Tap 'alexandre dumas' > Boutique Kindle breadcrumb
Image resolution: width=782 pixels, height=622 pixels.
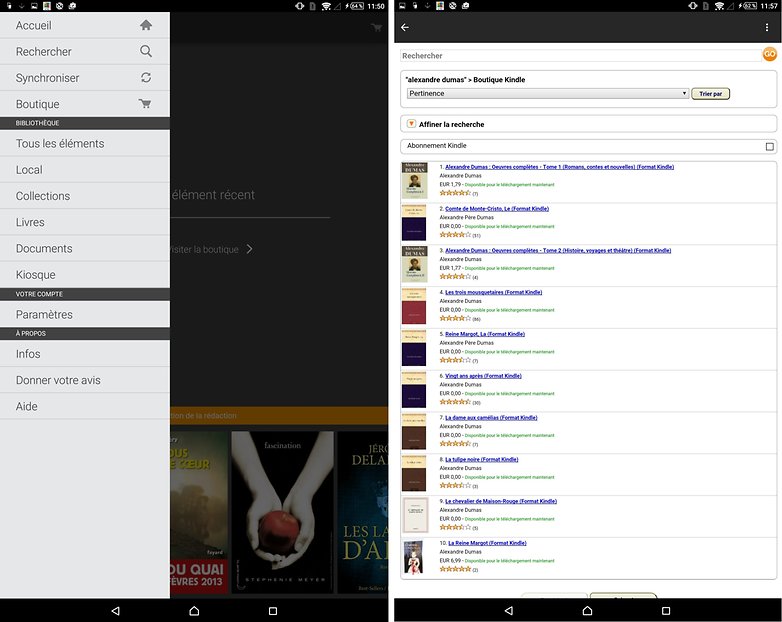tap(465, 80)
